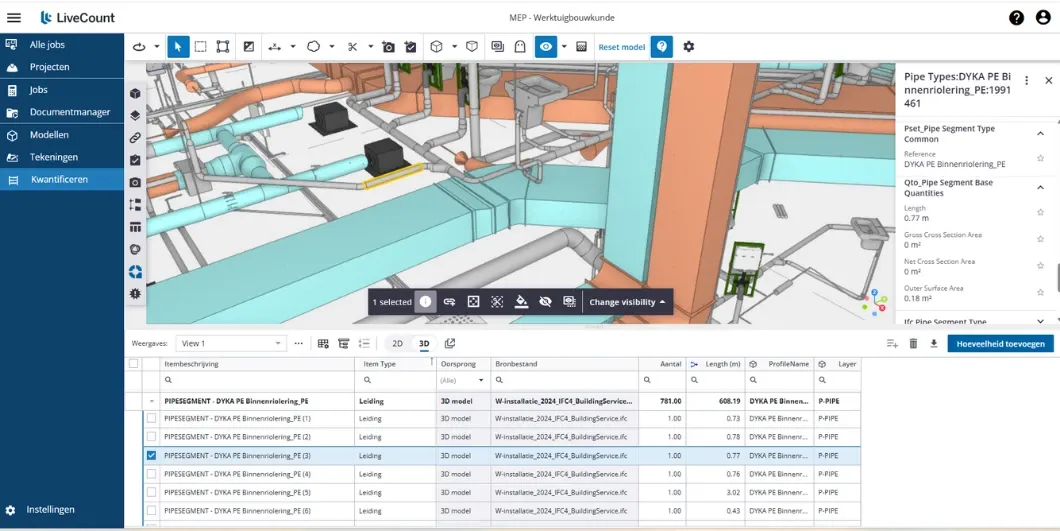Click the 3D cube view icon

(437, 47)
